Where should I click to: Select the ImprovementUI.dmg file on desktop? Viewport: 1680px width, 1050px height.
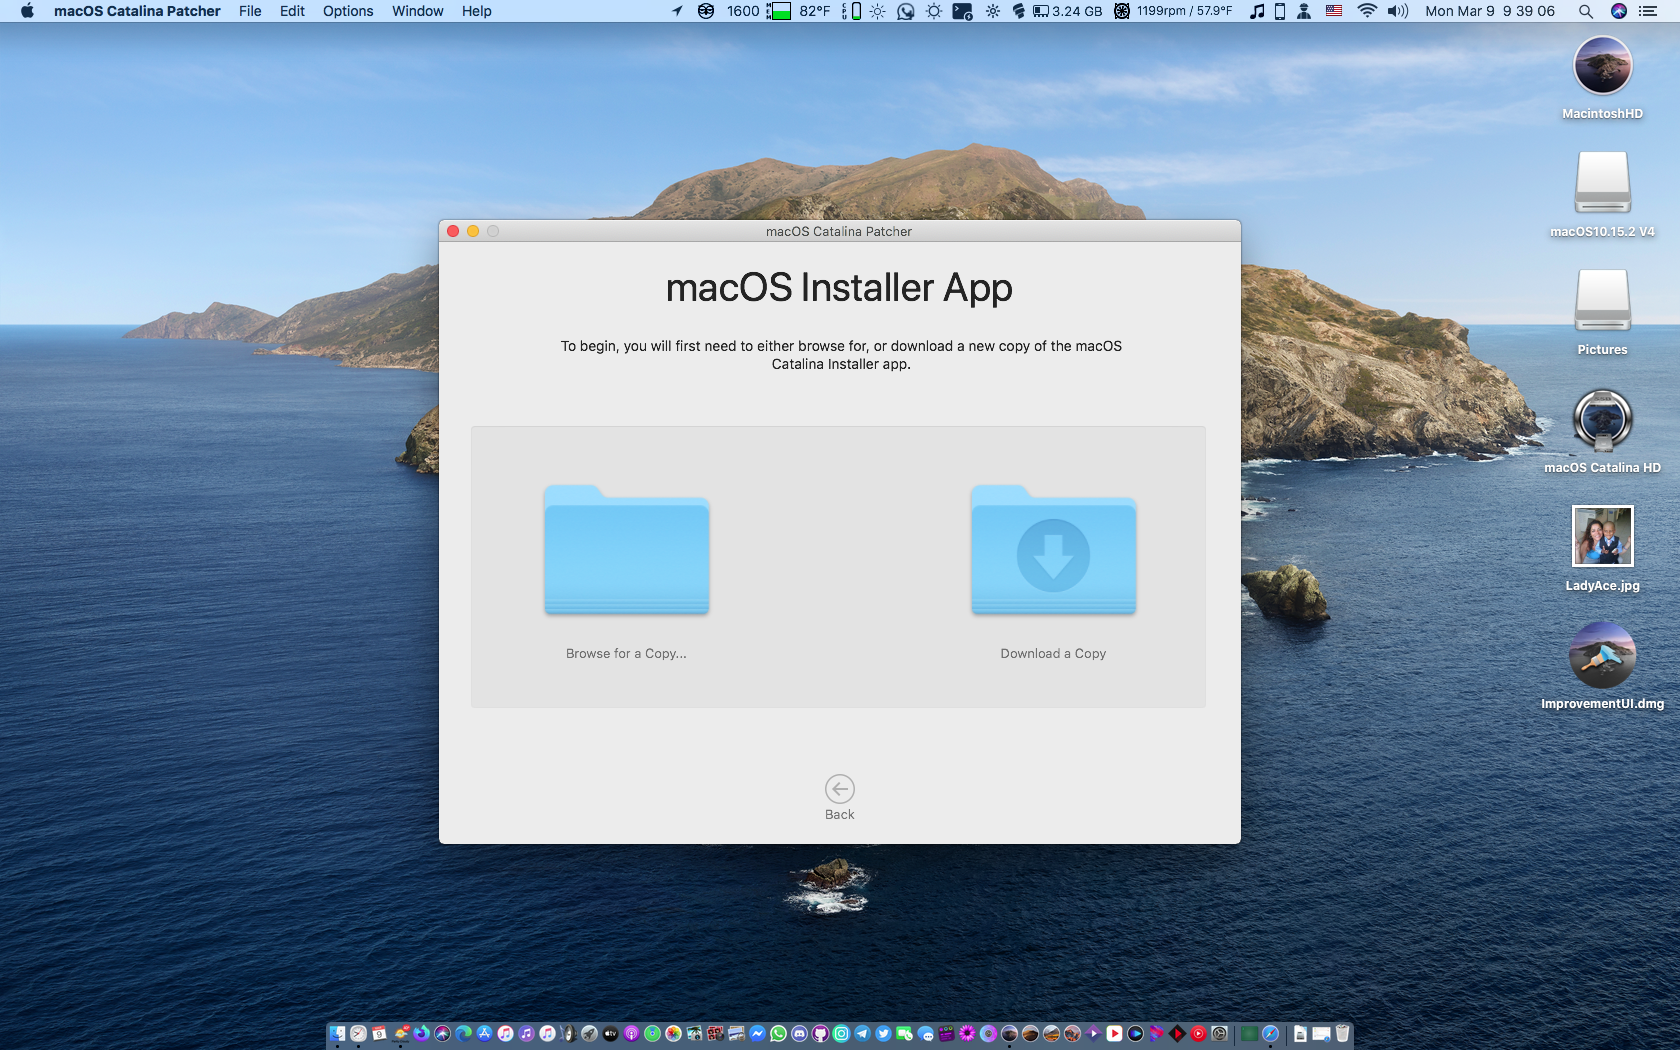tap(1602, 654)
